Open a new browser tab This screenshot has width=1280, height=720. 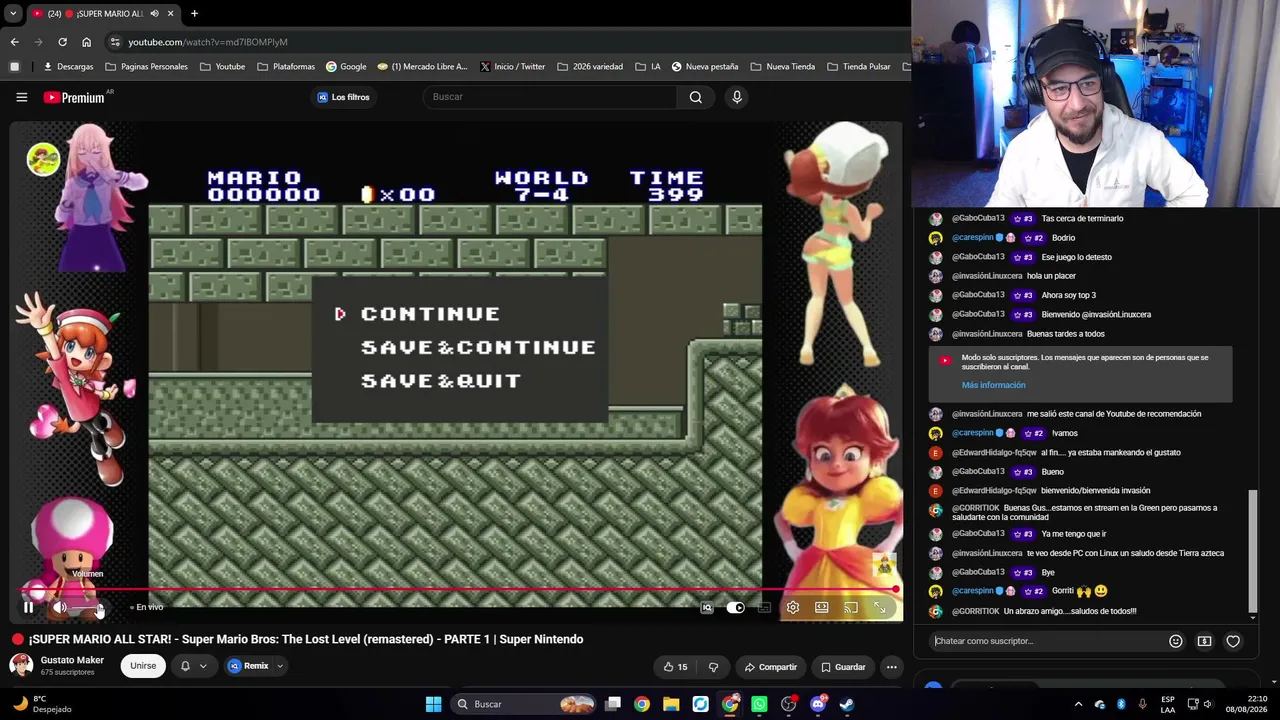coord(194,13)
